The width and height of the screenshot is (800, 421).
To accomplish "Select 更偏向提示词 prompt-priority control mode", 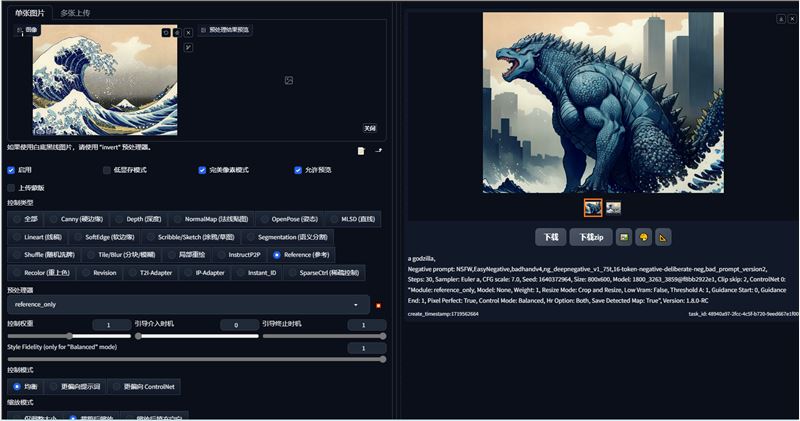I will 76,387.
